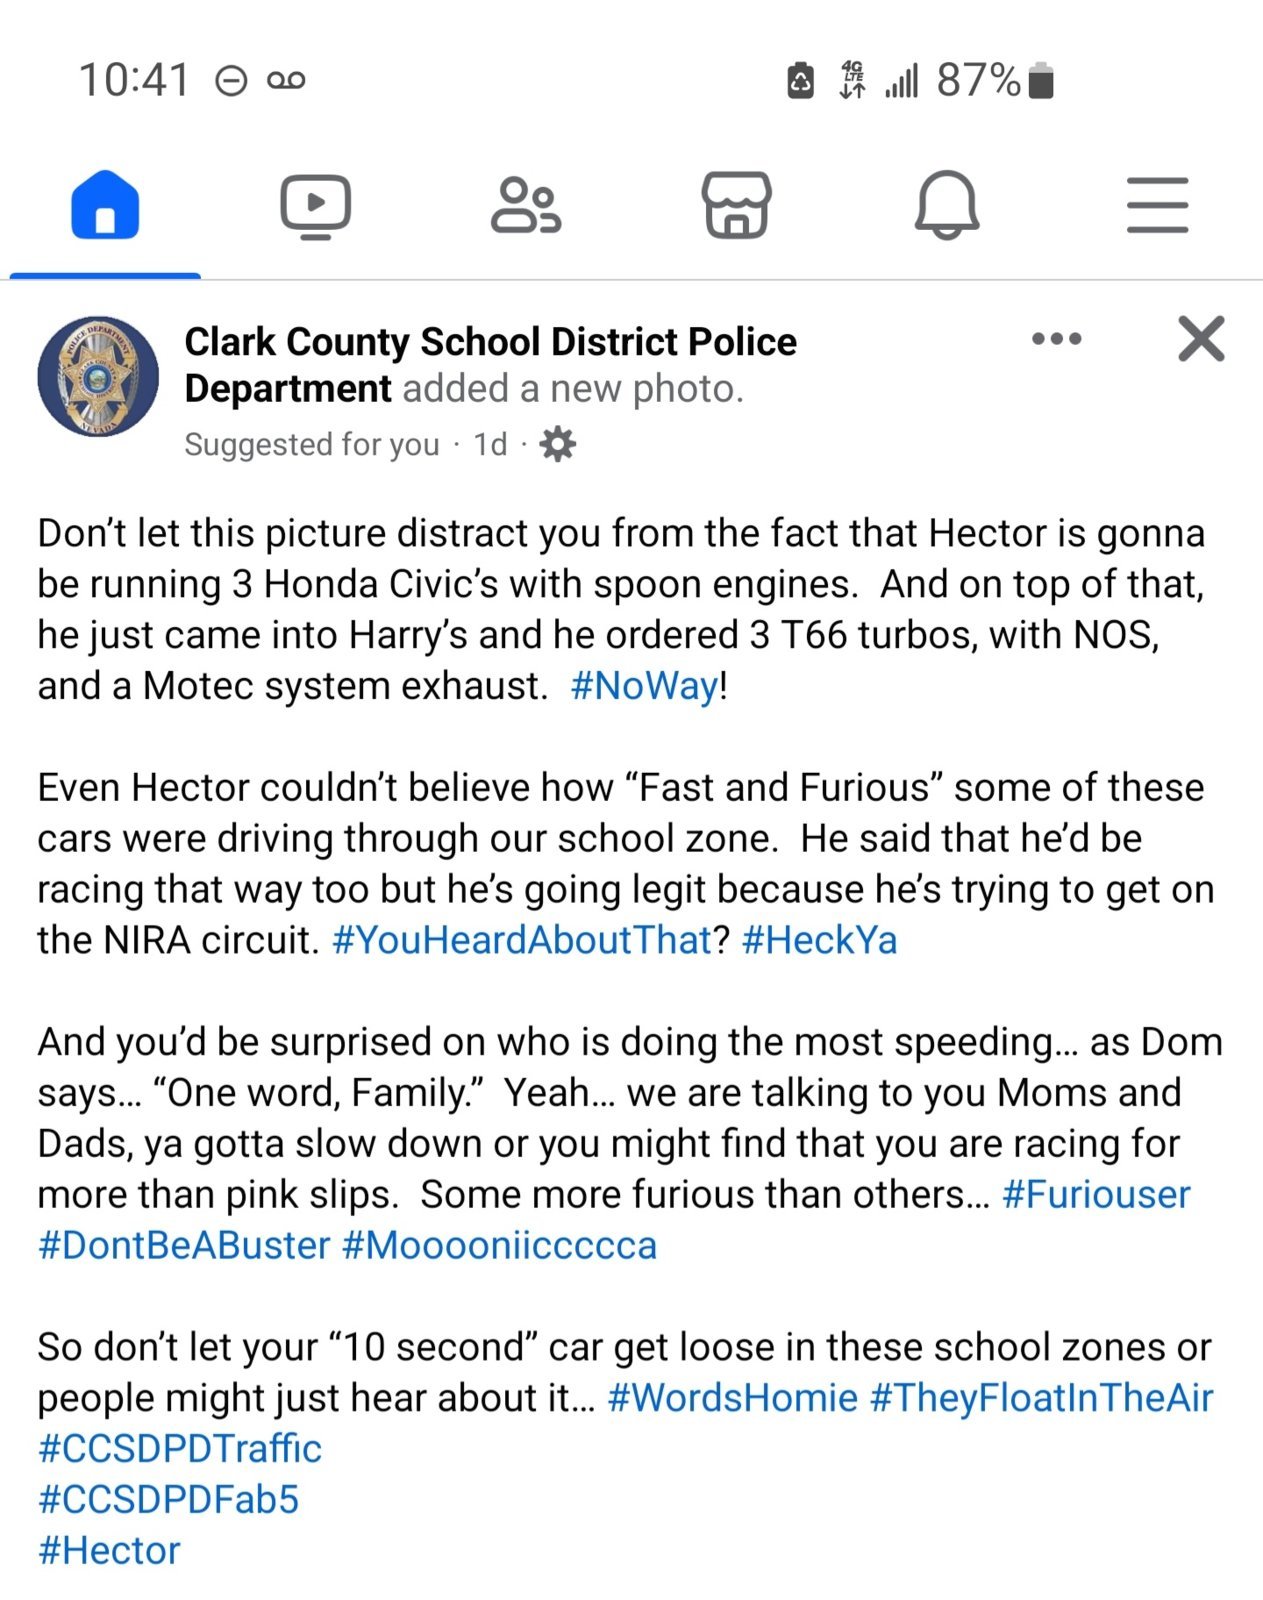Open the hamburger menu icon
1263x1600 pixels.
pos(1158,205)
